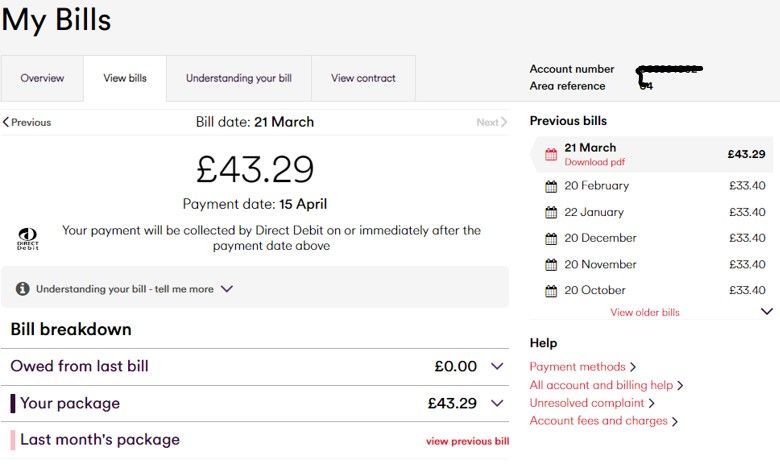Click the calendar icon beside 21 March
This screenshot has width=780, height=471.
551,154
